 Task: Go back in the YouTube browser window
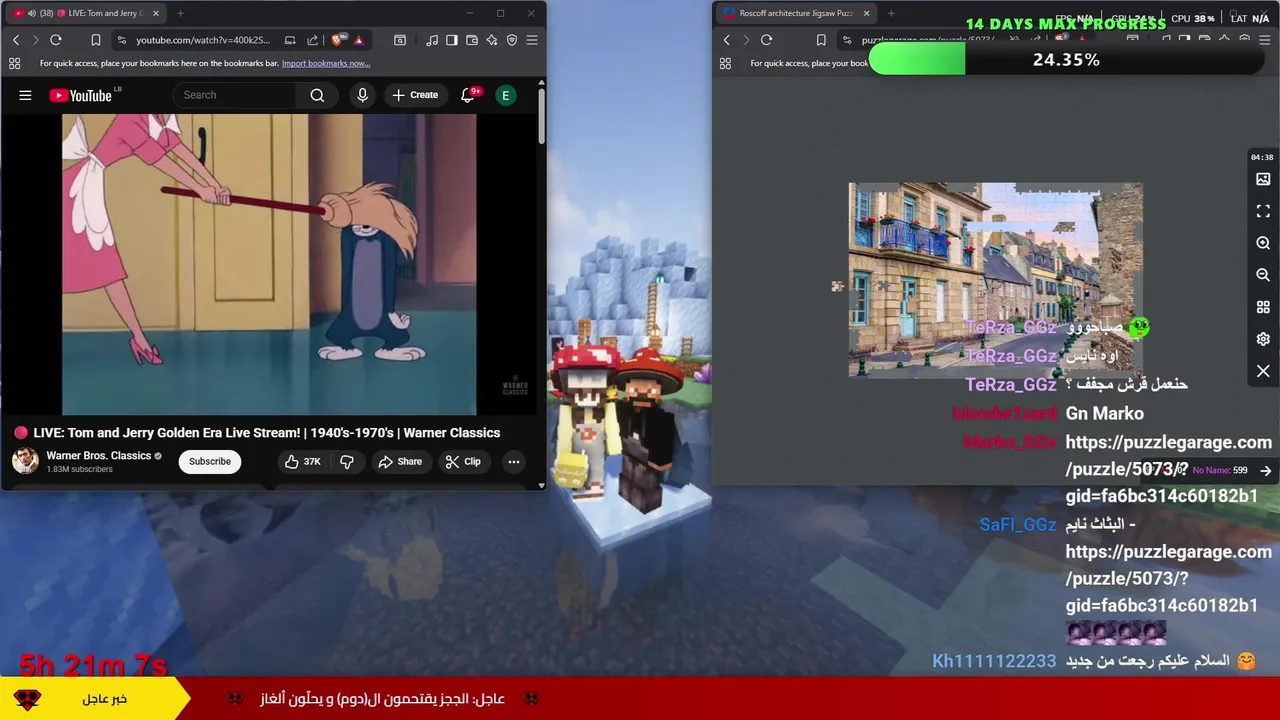point(15,40)
